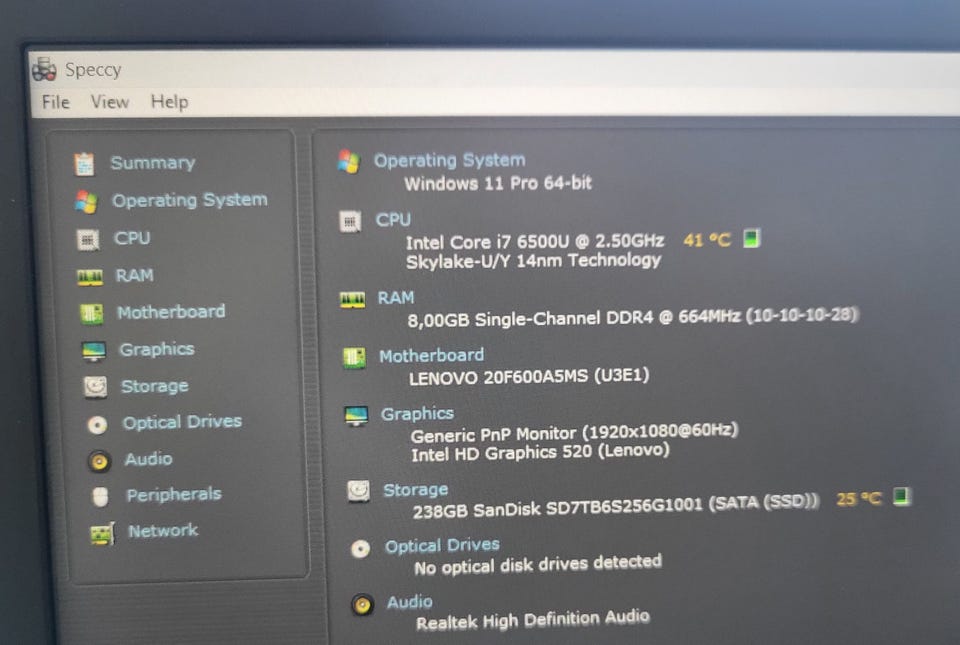The image size is (960, 645).
Task: Select Optical Drives in the sidebar
Action: coord(182,422)
